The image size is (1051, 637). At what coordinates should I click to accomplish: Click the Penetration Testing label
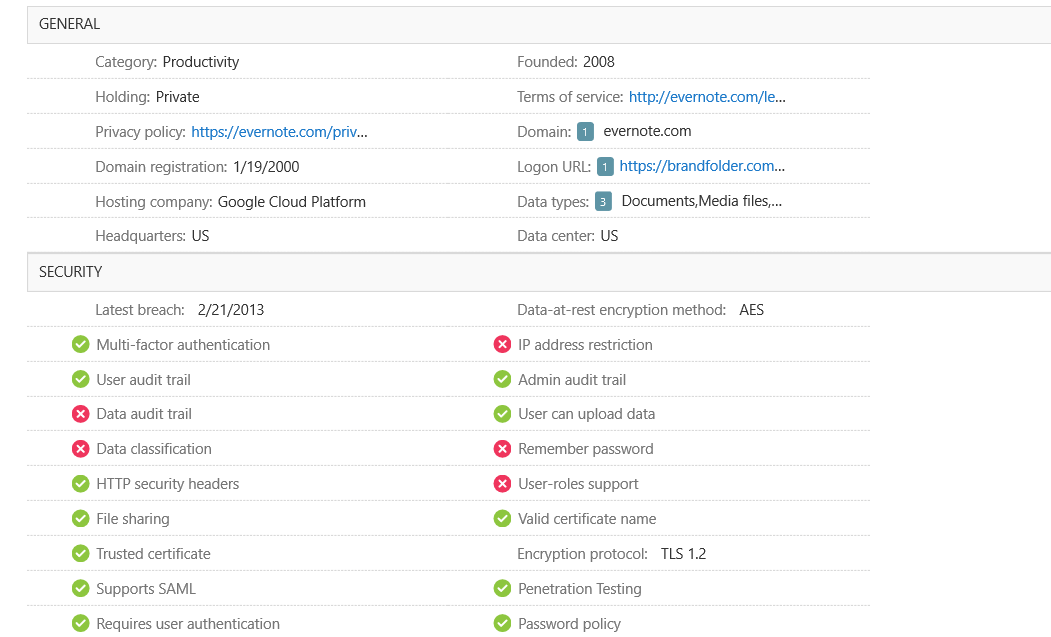580,589
